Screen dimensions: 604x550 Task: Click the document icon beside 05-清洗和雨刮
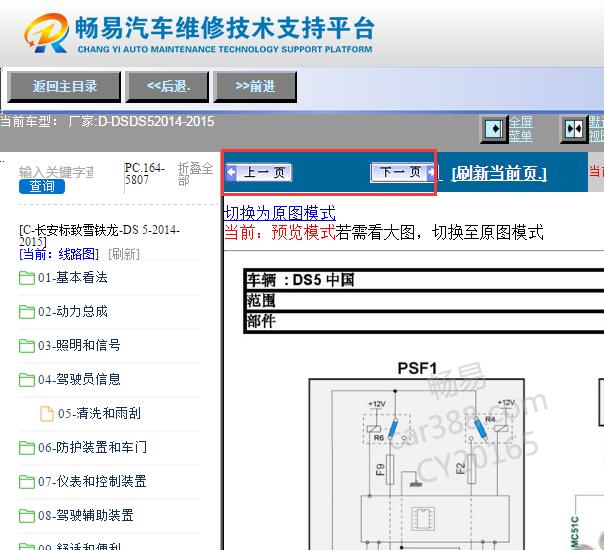tap(47, 414)
